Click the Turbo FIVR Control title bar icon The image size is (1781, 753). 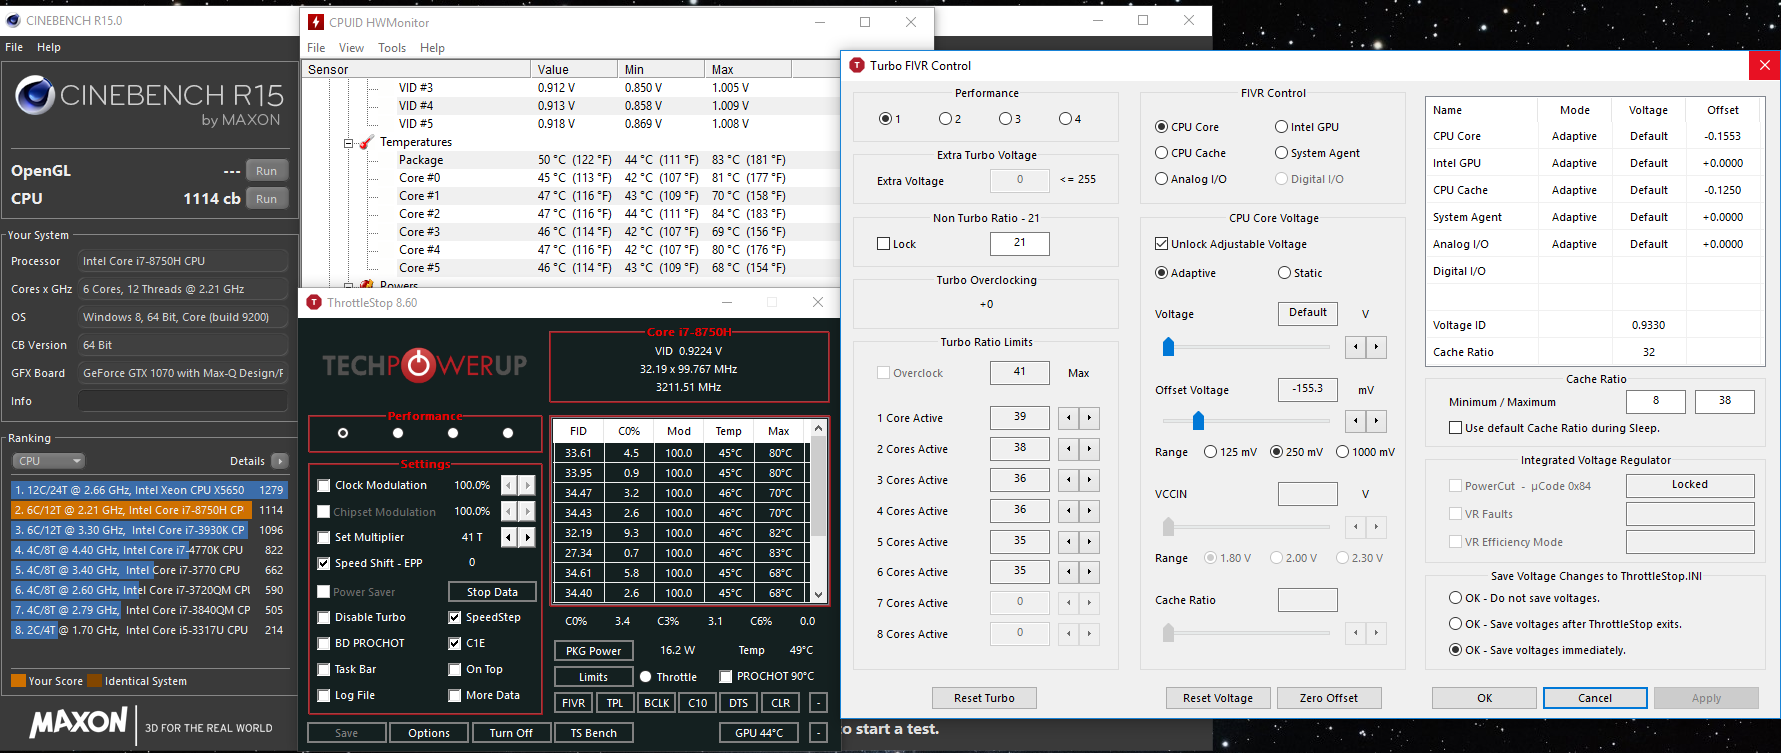click(x=857, y=65)
